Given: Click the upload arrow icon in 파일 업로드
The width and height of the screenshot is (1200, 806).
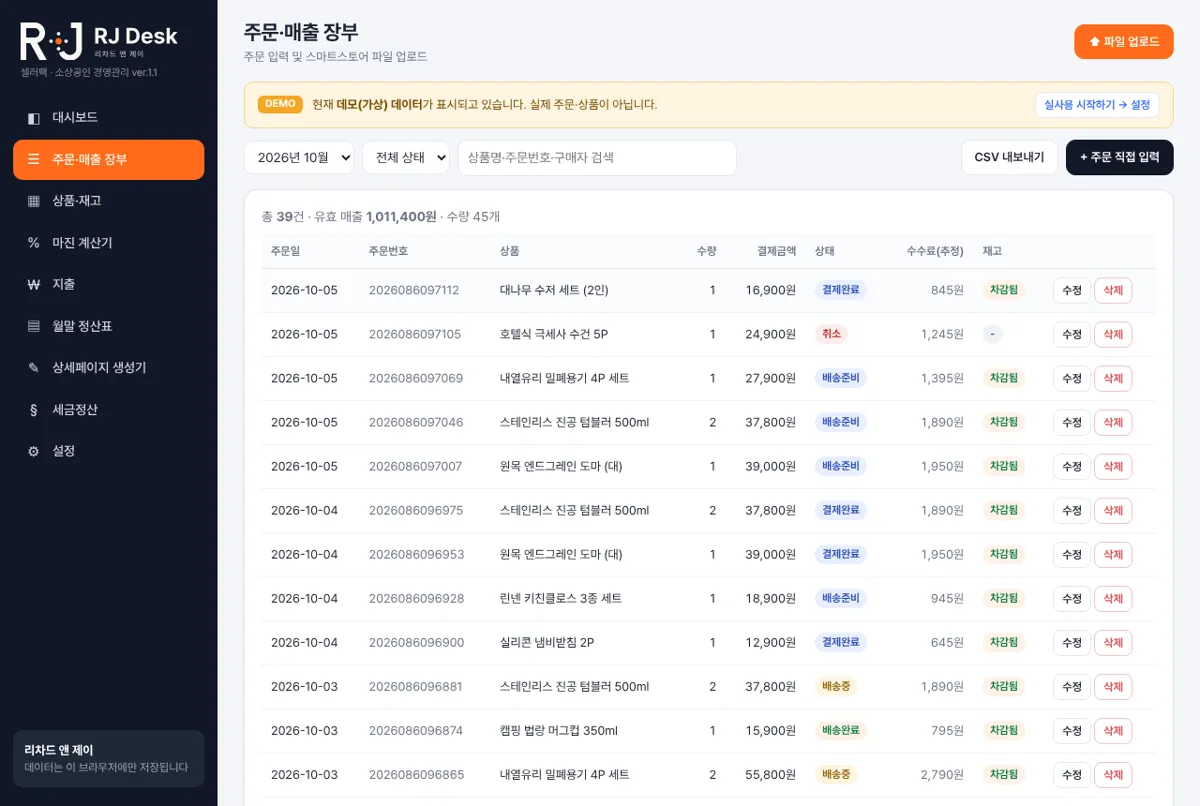Looking at the screenshot, I should pyautogui.click(x=1095, y=42).
